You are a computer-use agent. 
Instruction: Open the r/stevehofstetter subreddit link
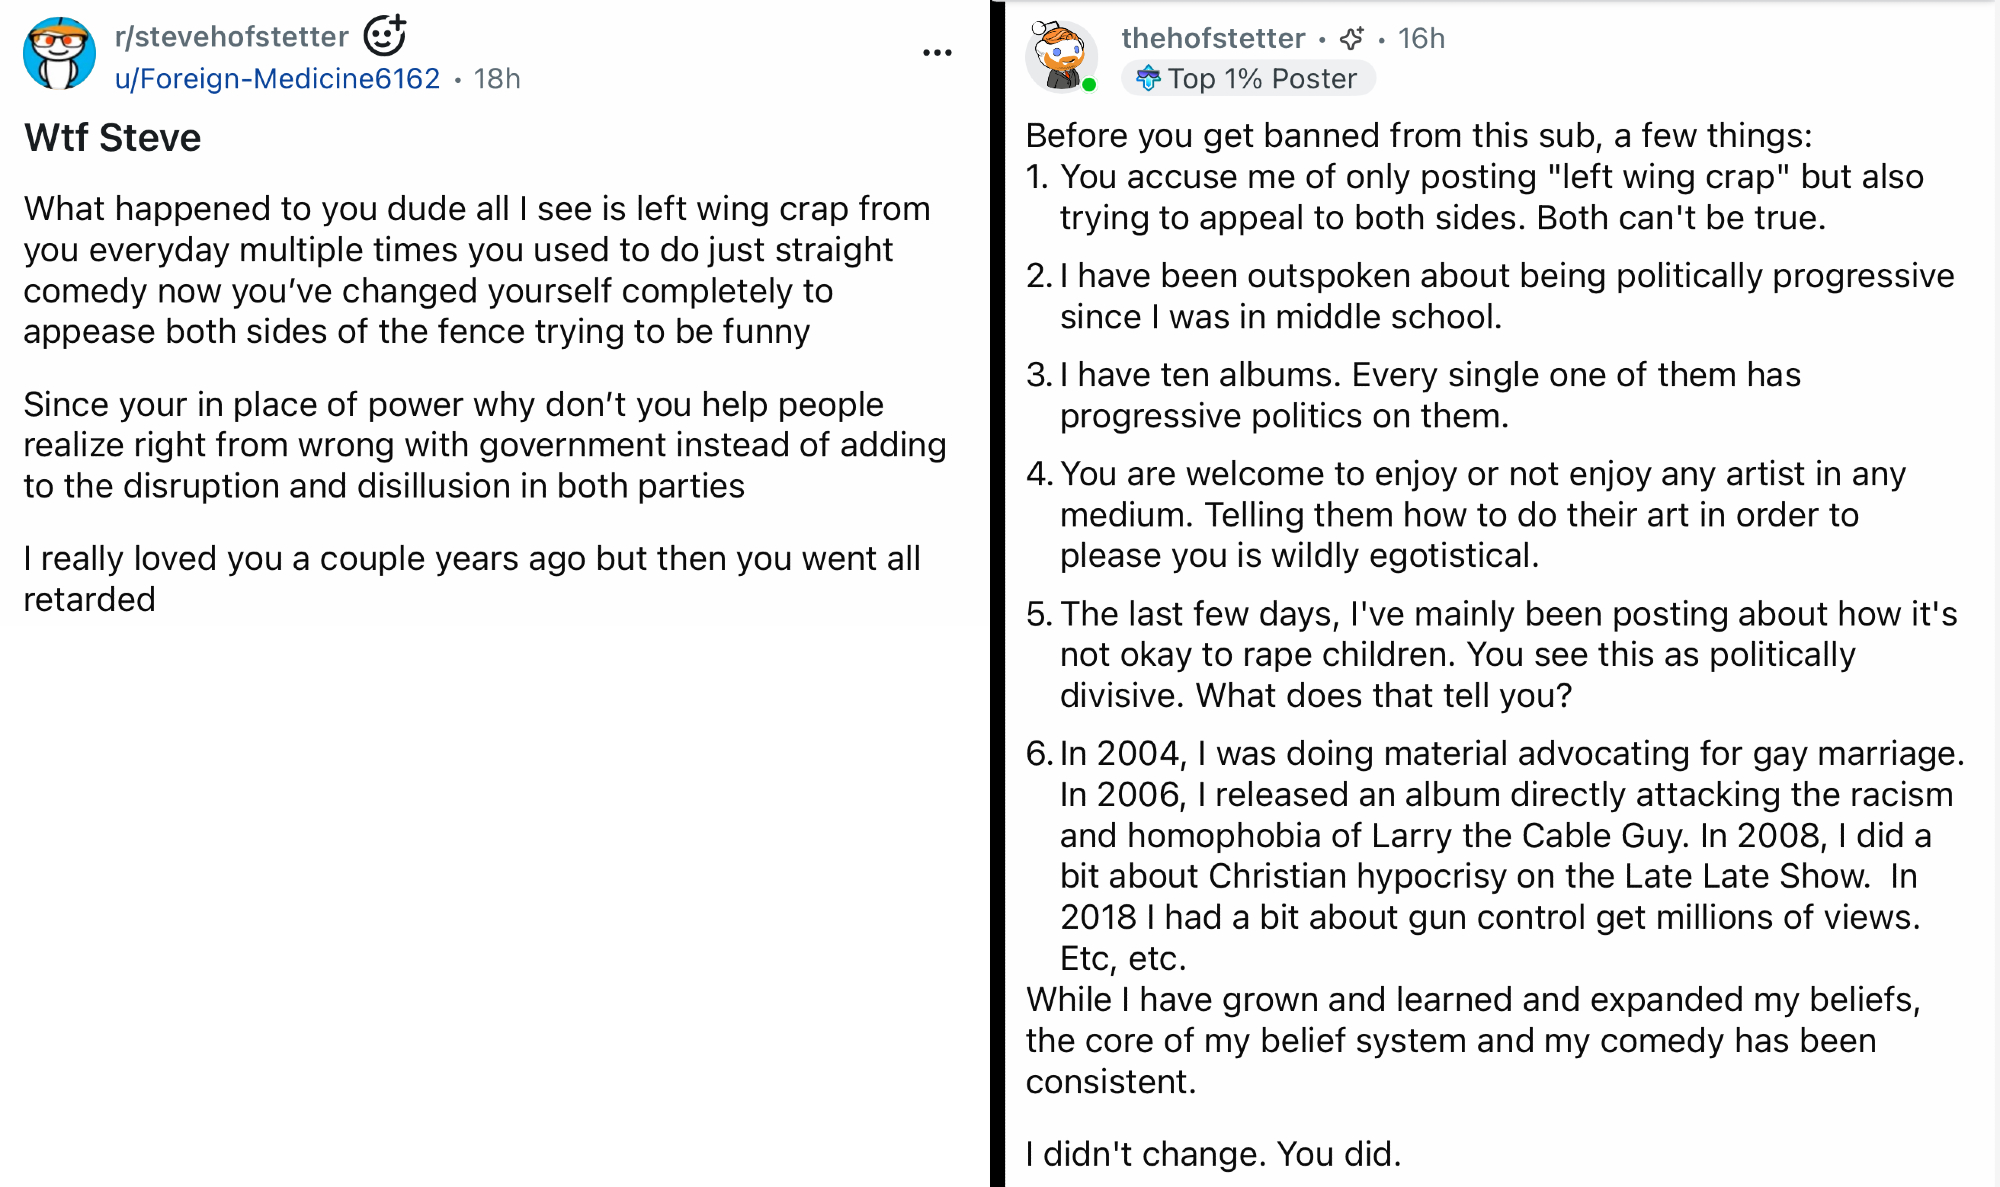point(231,37)
